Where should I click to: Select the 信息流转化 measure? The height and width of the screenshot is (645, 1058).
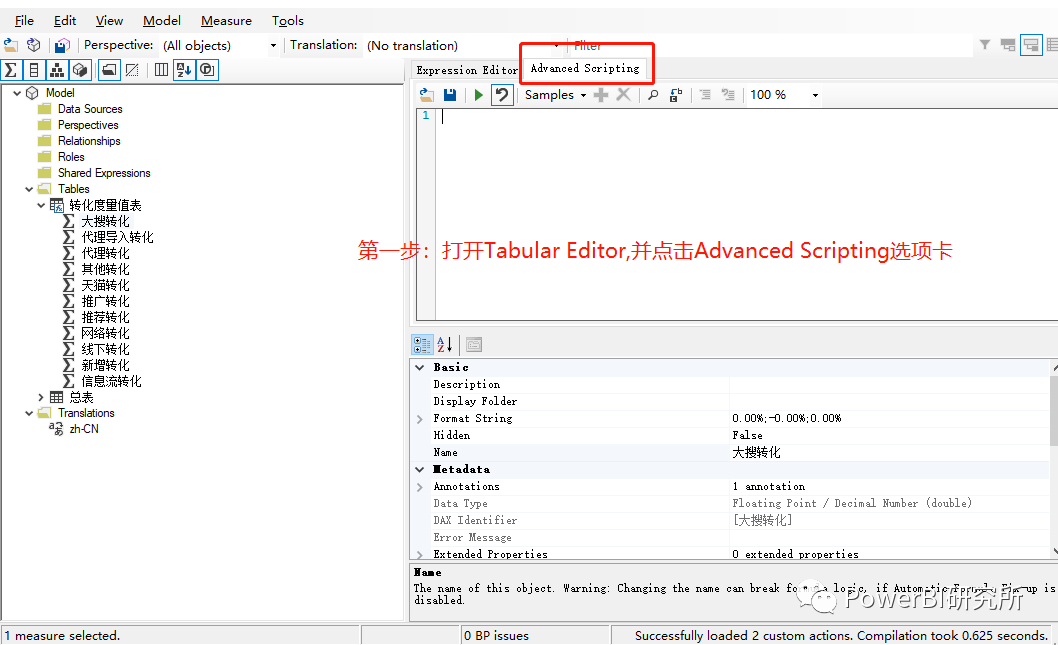pos(111,382)
